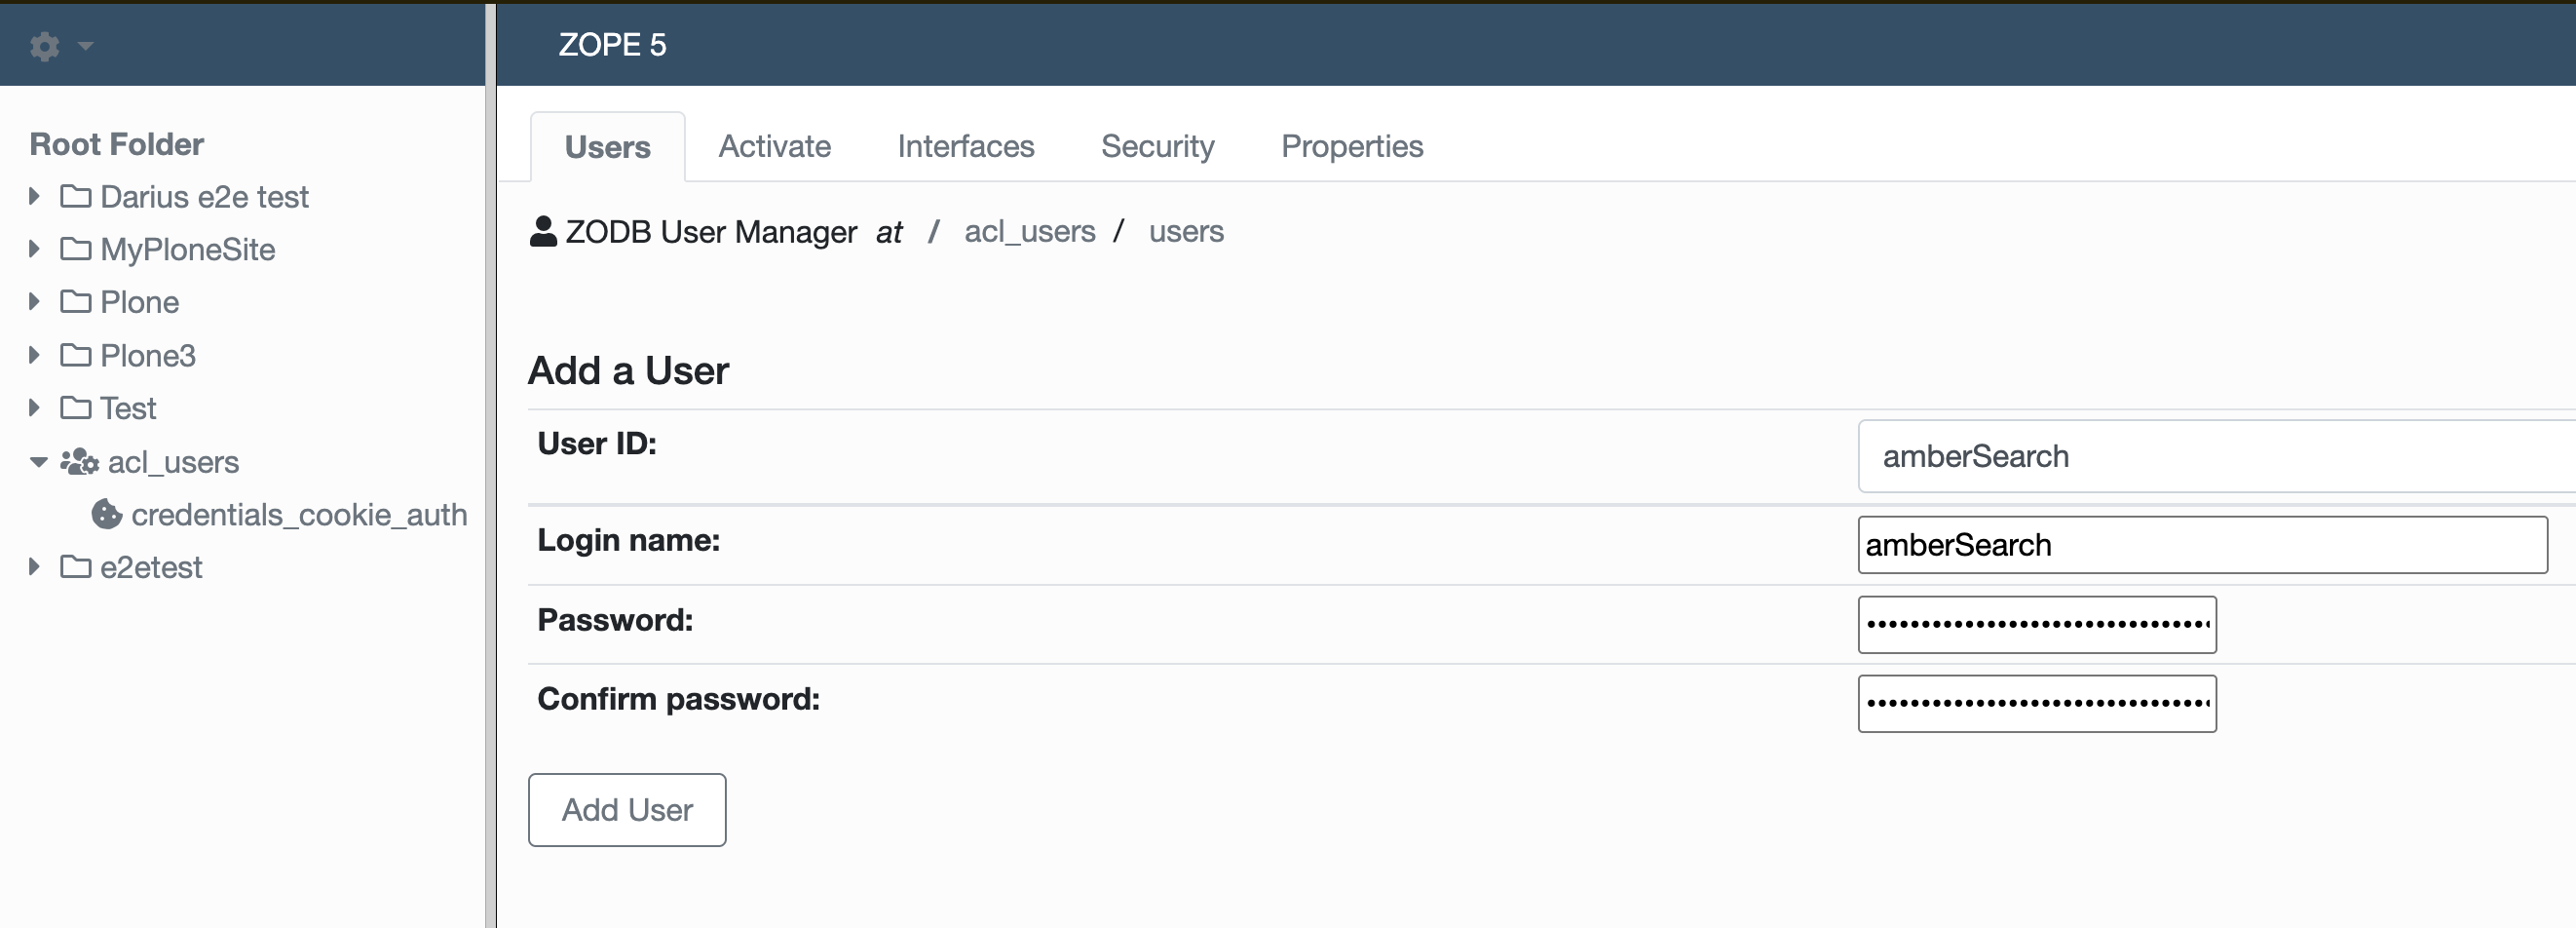The image size is (2576, 928).
Task: Switch to the Security tab
Action: point(1157,147)
